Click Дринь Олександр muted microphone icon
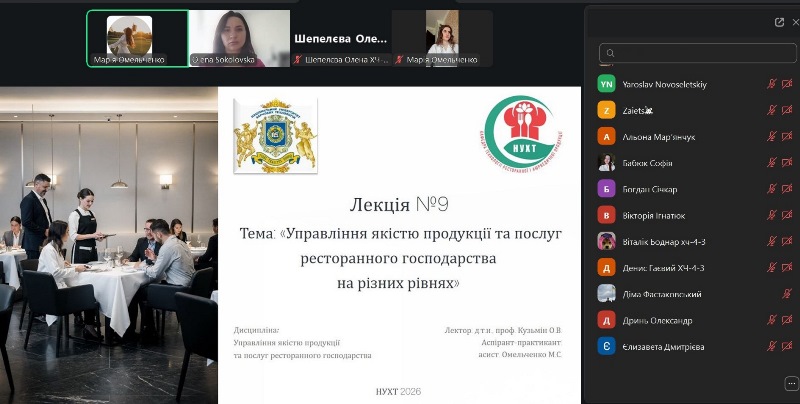 [771, 320]
